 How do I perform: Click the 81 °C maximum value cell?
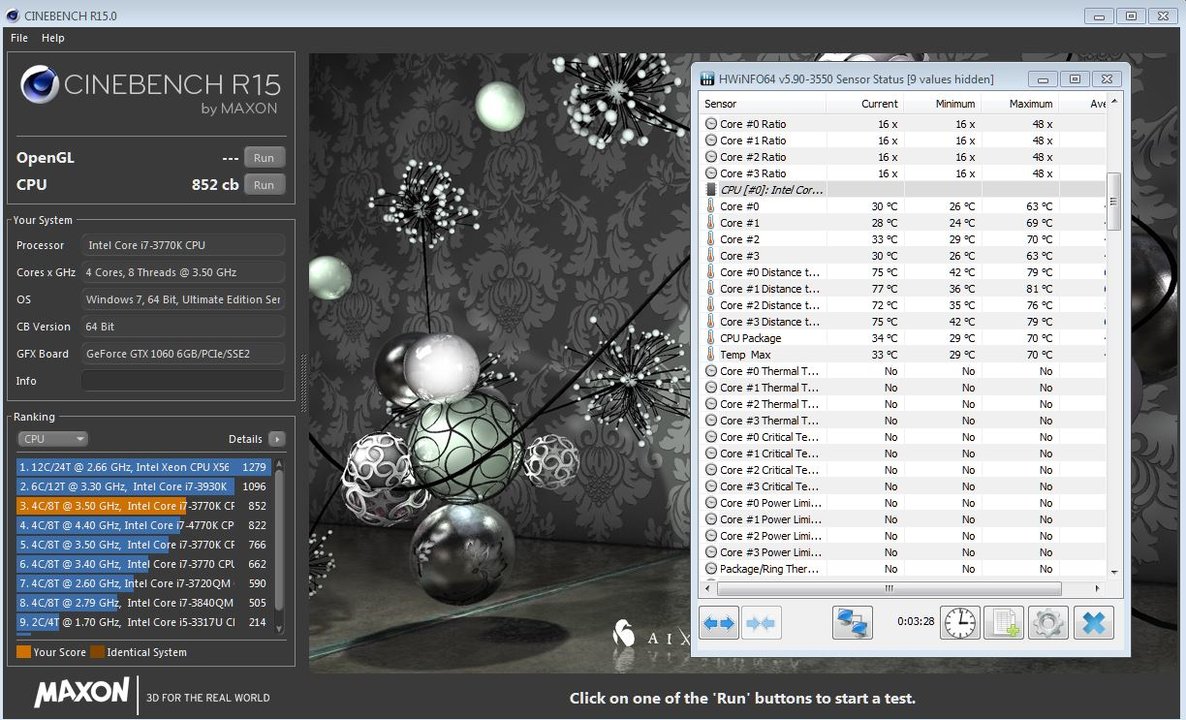(x=1039, y=289)
